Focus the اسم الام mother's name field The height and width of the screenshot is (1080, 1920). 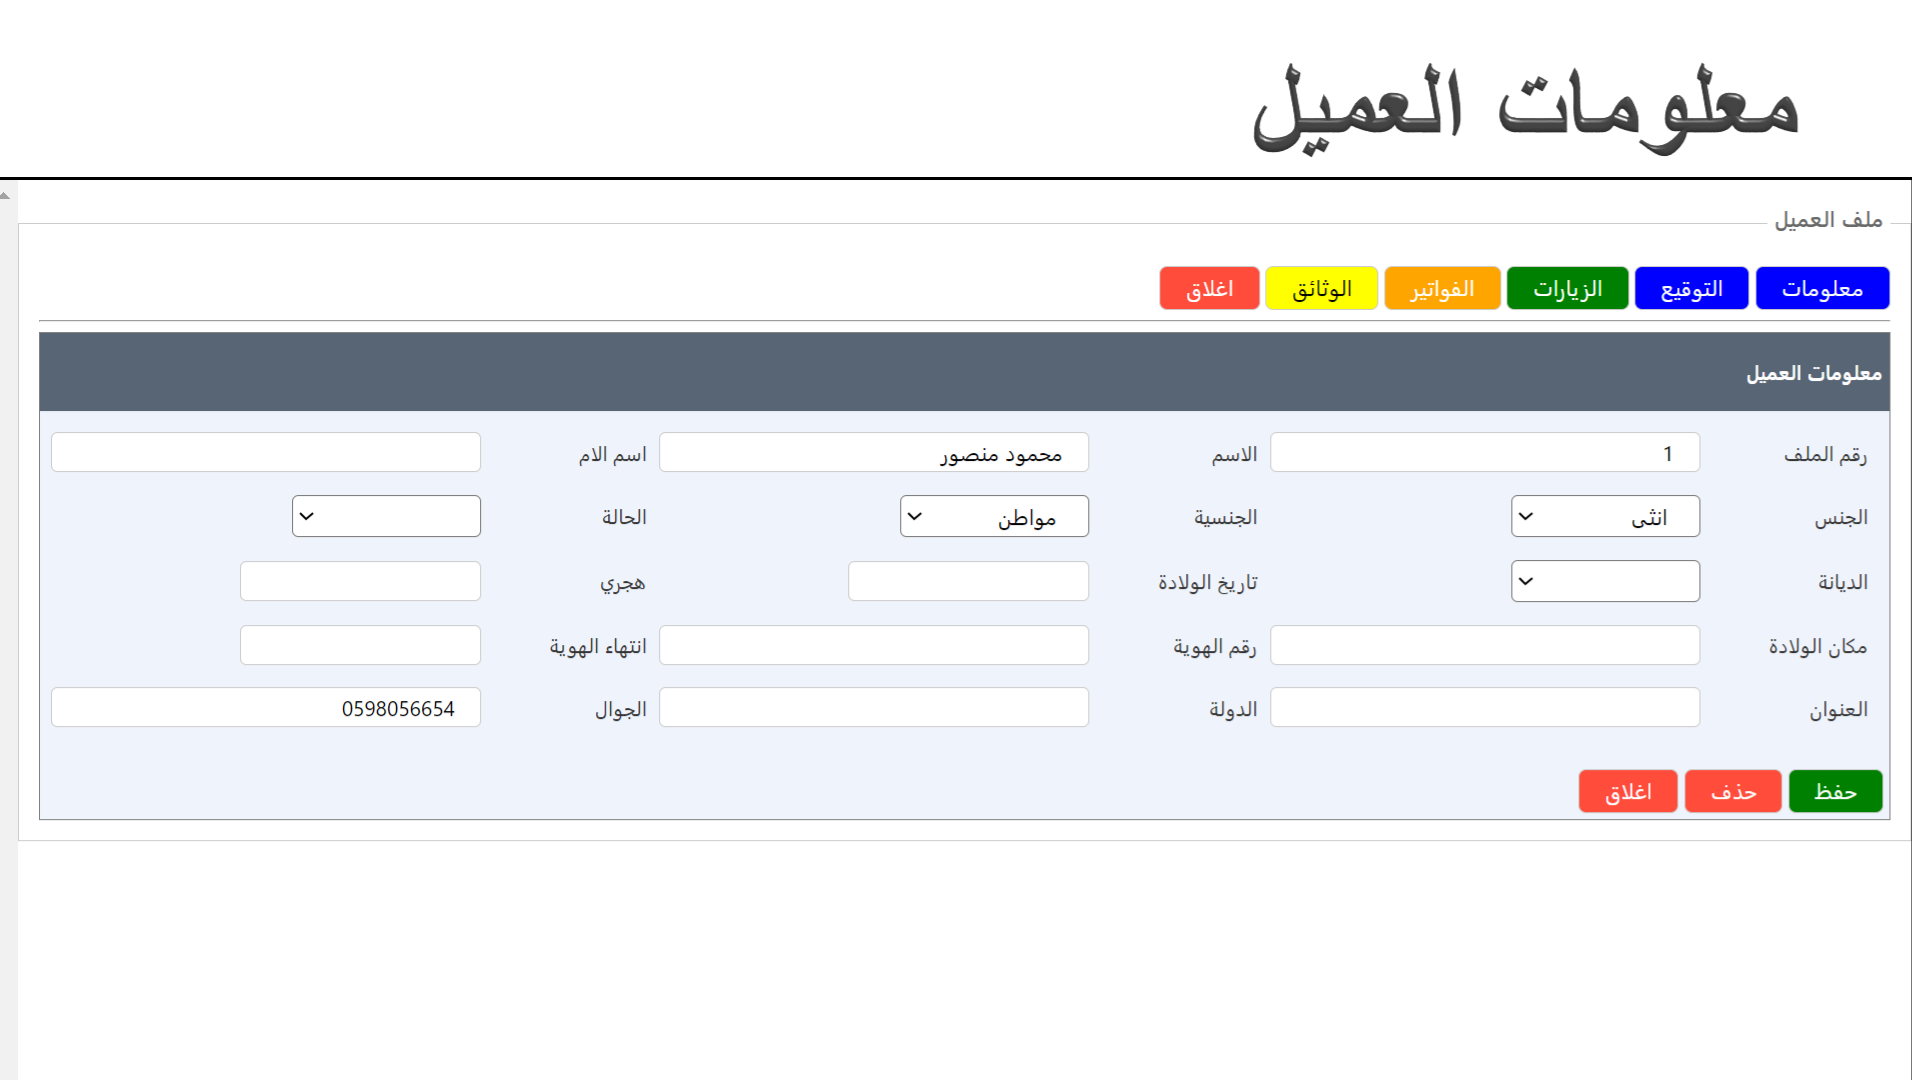pos(265,453)
